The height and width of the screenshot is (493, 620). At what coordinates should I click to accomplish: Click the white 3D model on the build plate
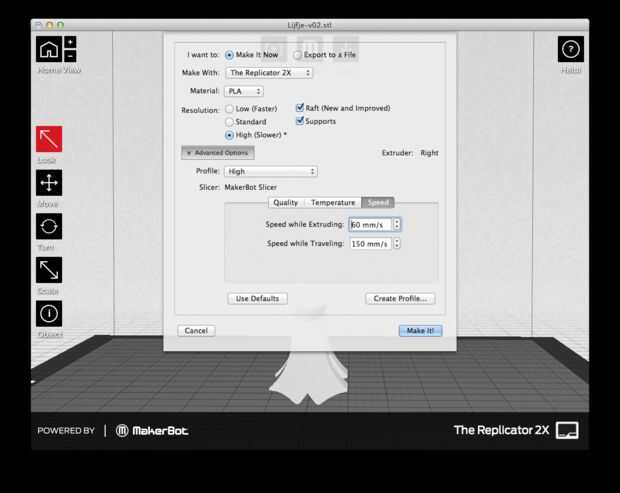pos(310,376)
